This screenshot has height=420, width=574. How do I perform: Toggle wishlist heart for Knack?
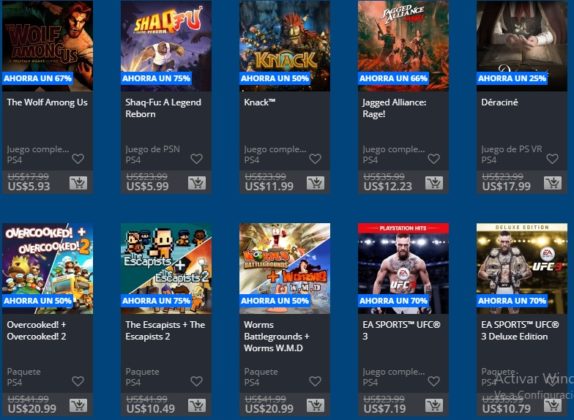[315, 159]
